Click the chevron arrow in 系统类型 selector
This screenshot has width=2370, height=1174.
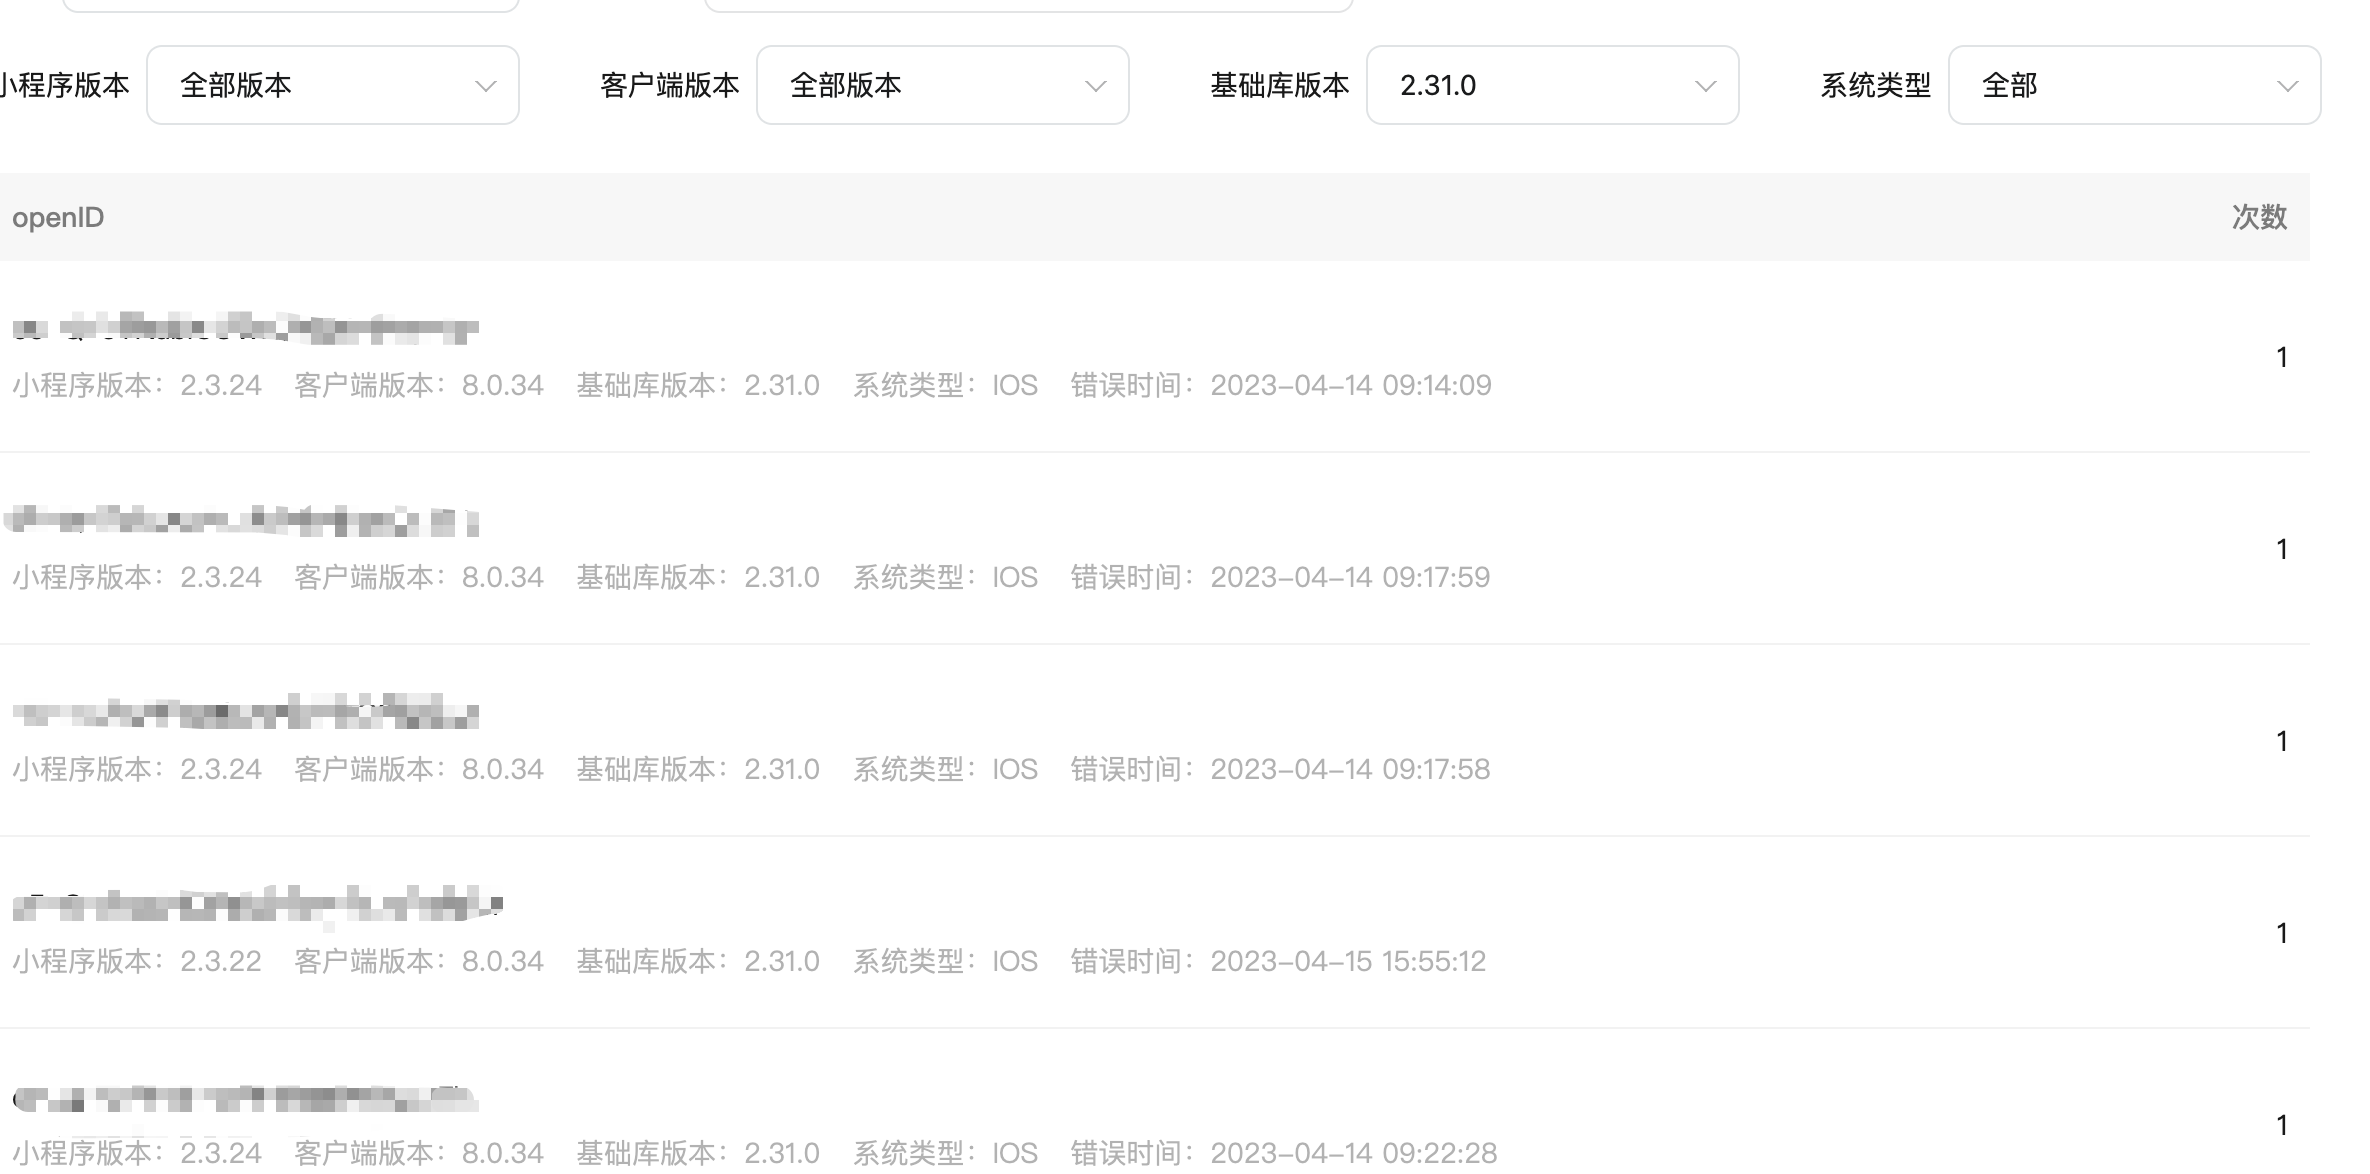[x=2288, y=86]
